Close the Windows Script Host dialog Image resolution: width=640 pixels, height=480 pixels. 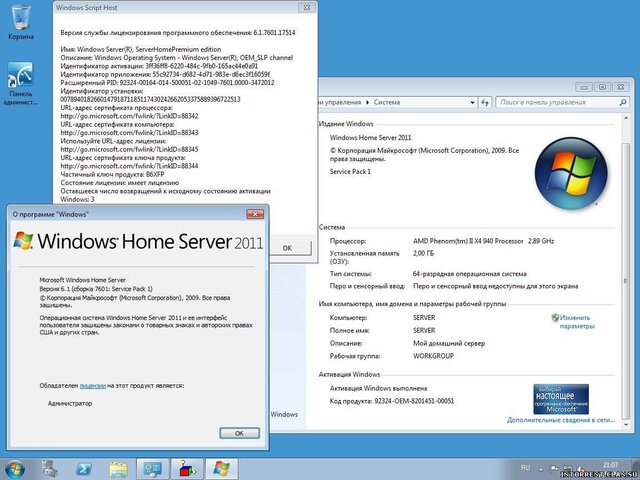pyautogui.click(x=307, y=7)
